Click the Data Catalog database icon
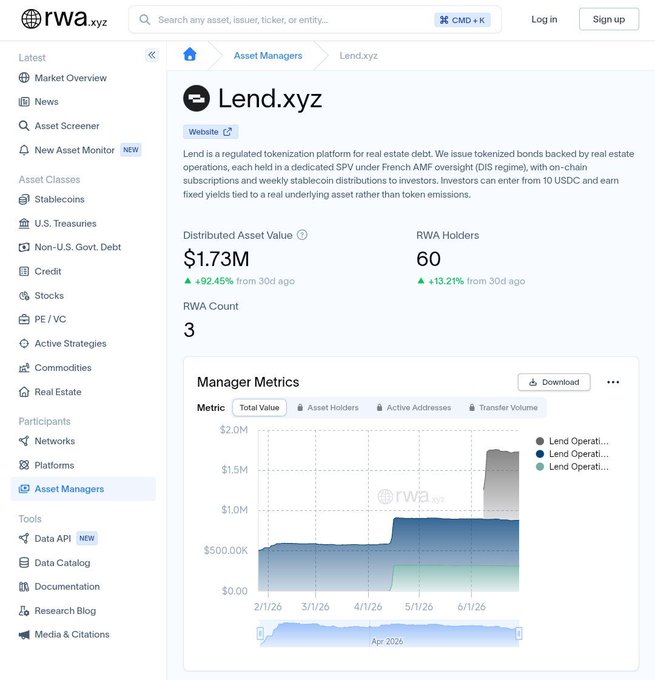This screenshot has width=655, height=680. click(24, 563)
